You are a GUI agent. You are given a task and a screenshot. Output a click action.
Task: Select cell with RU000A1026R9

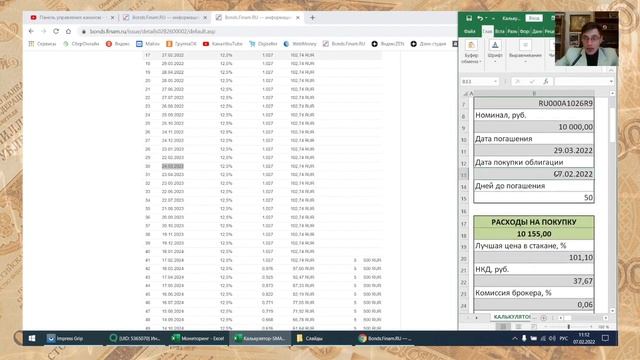click(x=533, y=104)
